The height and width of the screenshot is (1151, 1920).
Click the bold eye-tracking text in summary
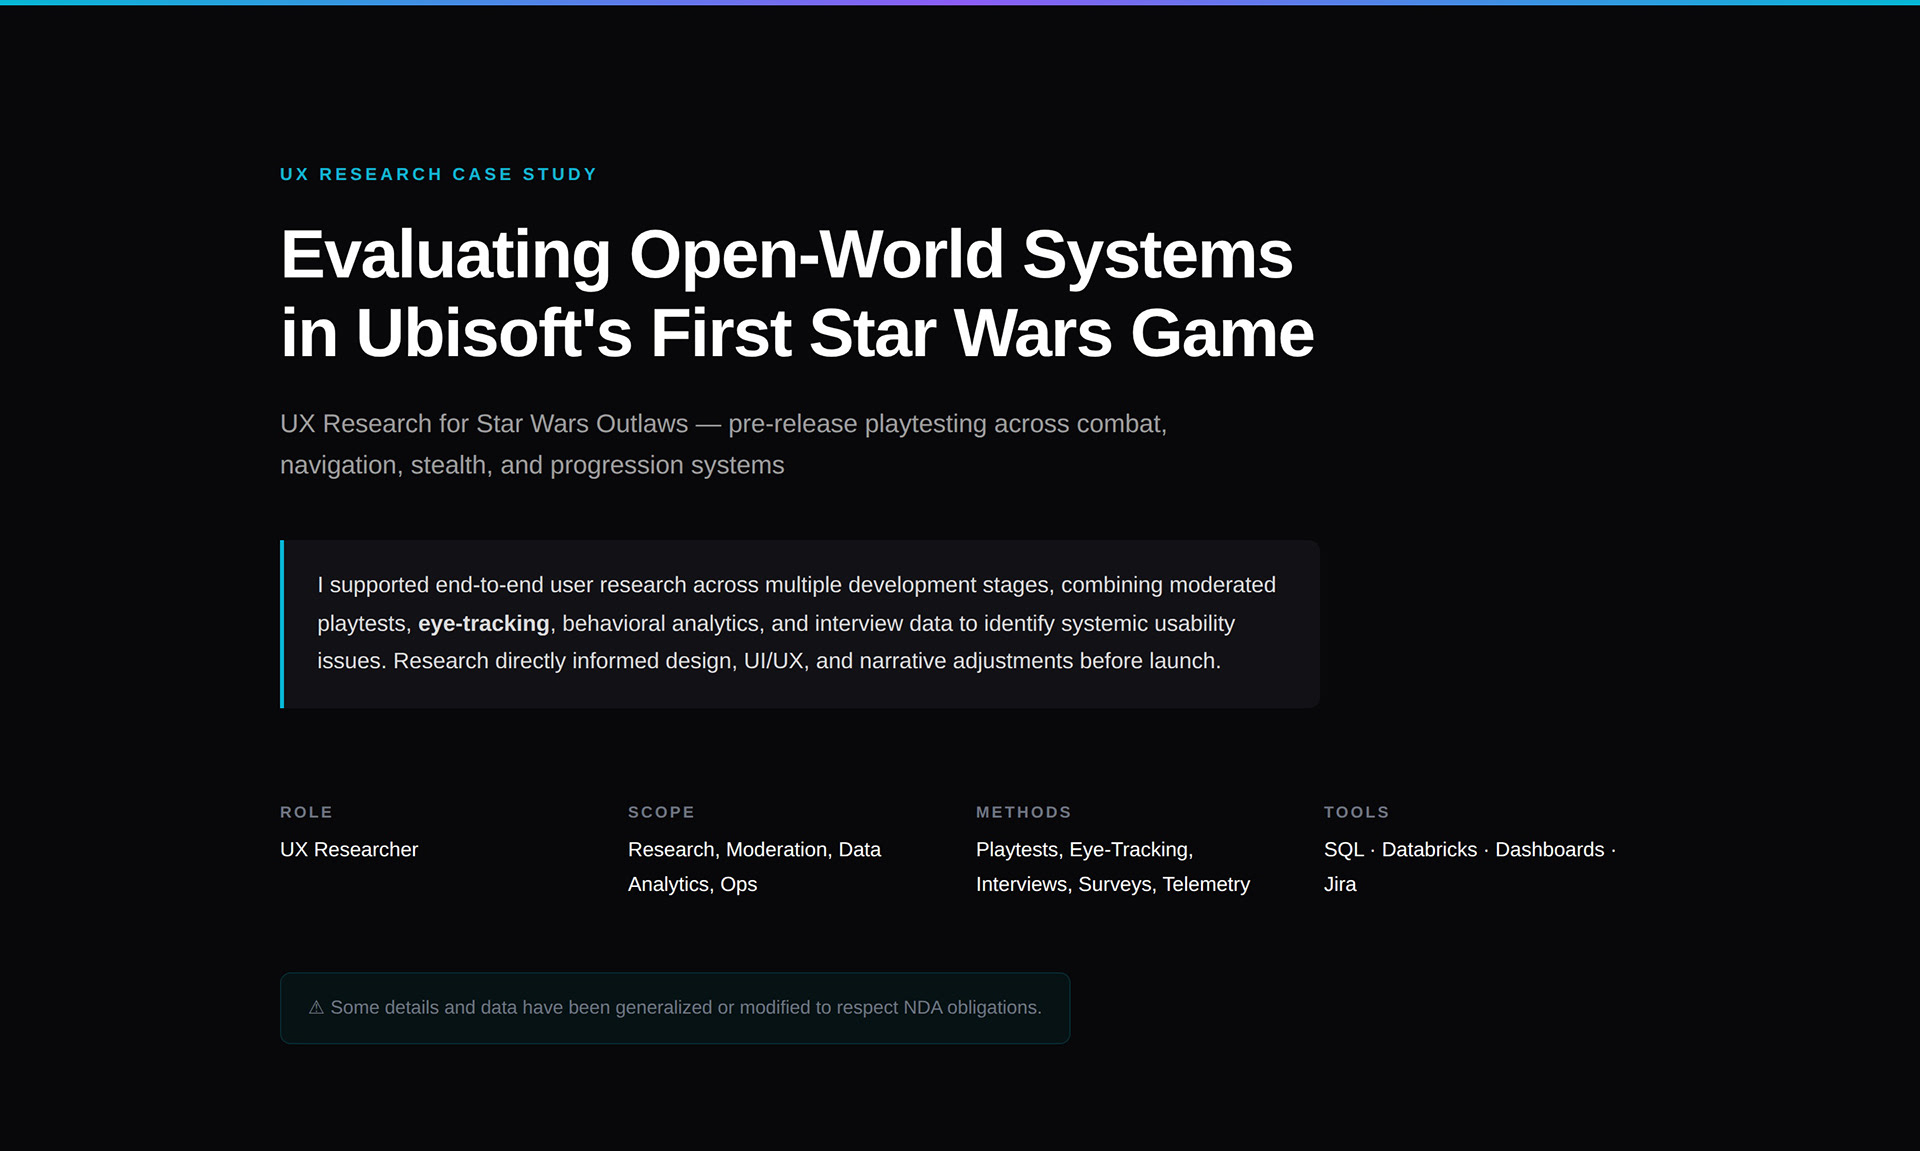483,624
